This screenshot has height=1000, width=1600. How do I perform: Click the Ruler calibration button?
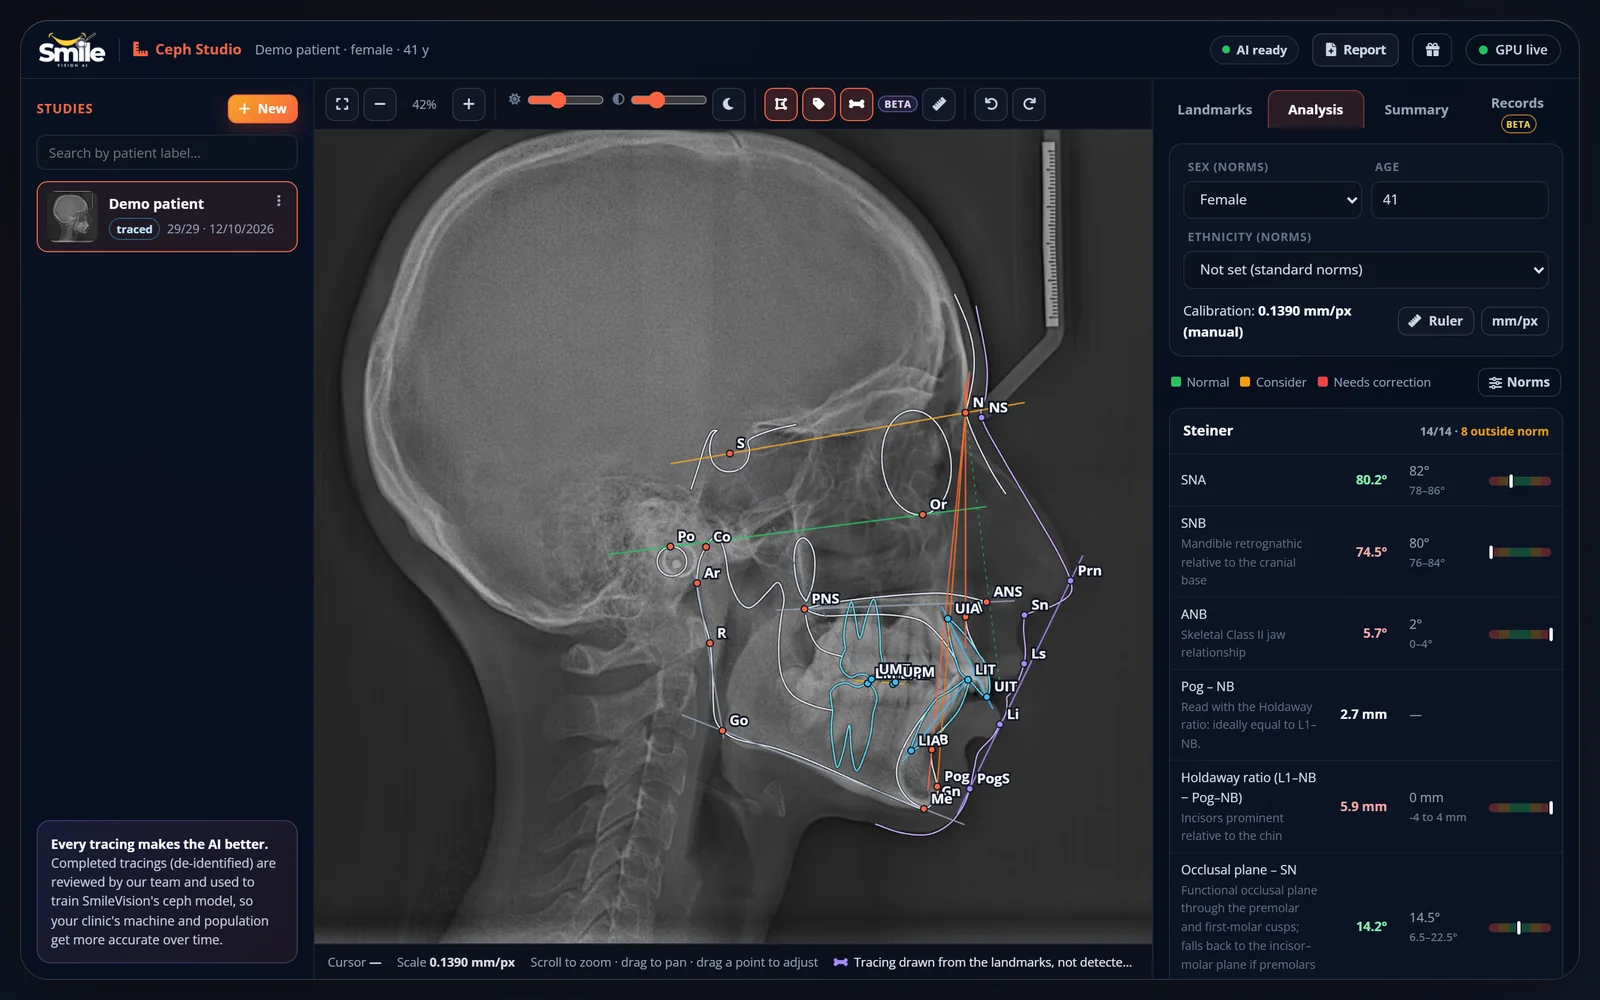(x=1435, y=321)
